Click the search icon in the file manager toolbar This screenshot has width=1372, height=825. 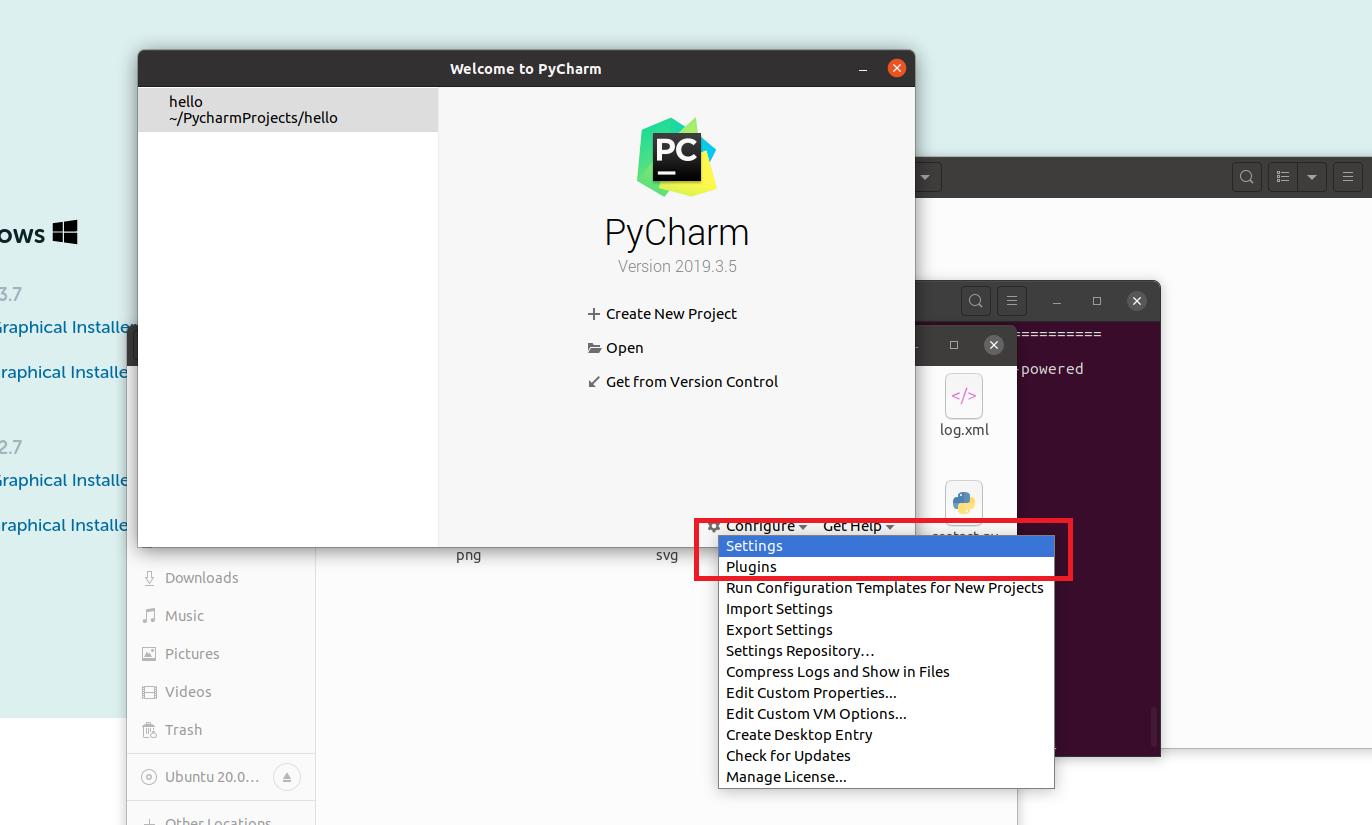(1247, 176)
